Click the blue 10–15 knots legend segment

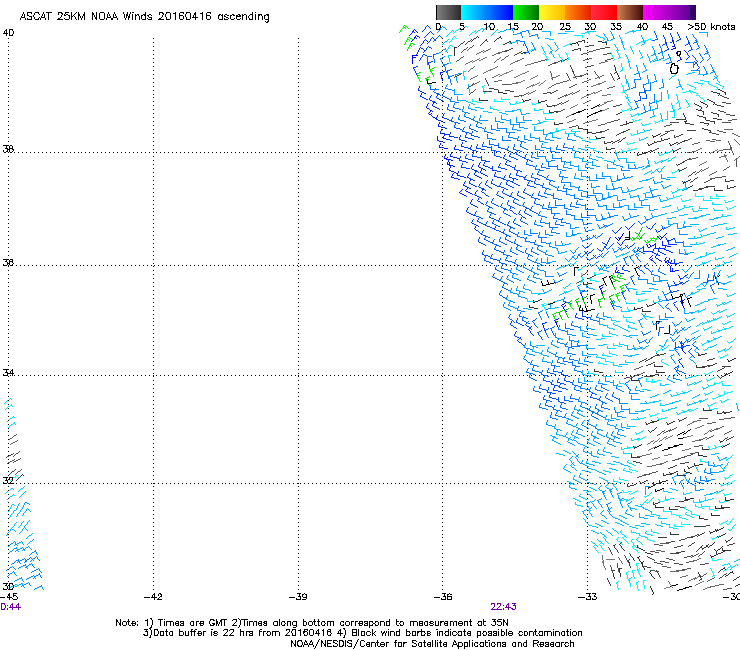click(x=500, y=12)
